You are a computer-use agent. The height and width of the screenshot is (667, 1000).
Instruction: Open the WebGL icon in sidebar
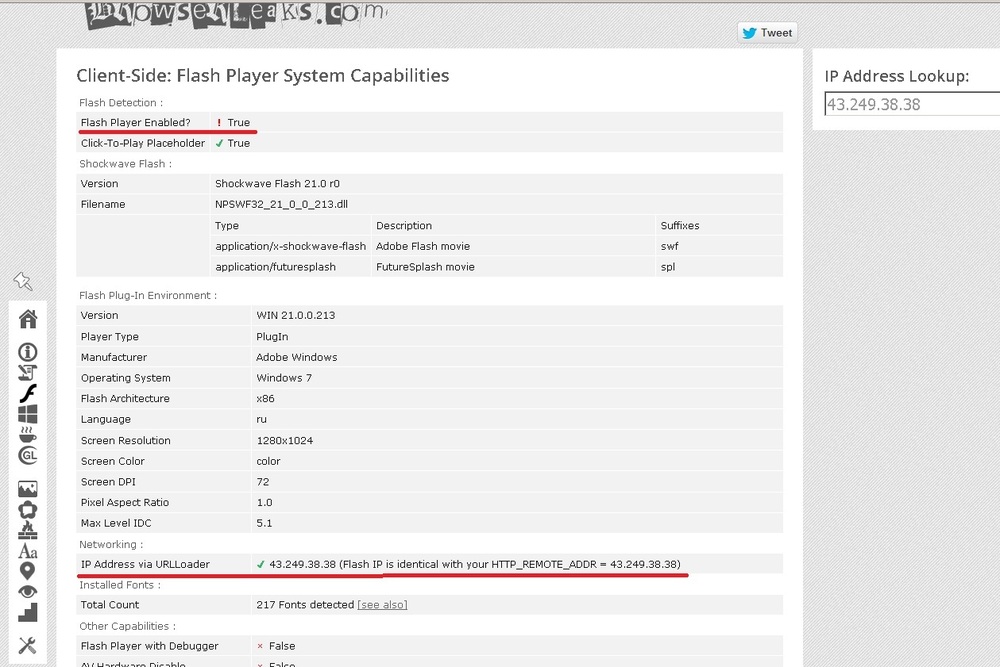pyautogui.click(x=27, y=455)
